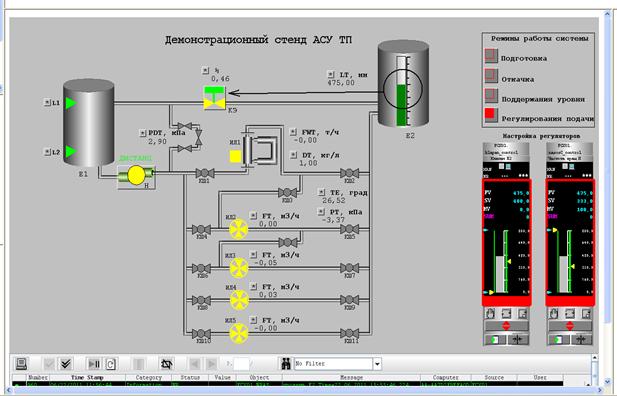
Task: Click the C clear icon in alarm toolbar
Action: 111,364
